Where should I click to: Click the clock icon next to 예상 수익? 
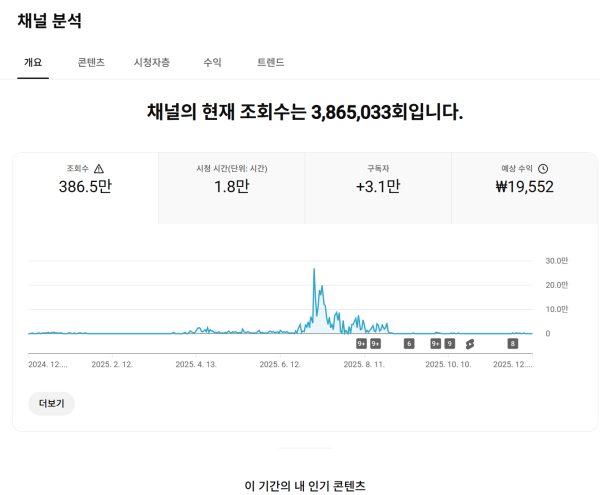click(543, 169)
